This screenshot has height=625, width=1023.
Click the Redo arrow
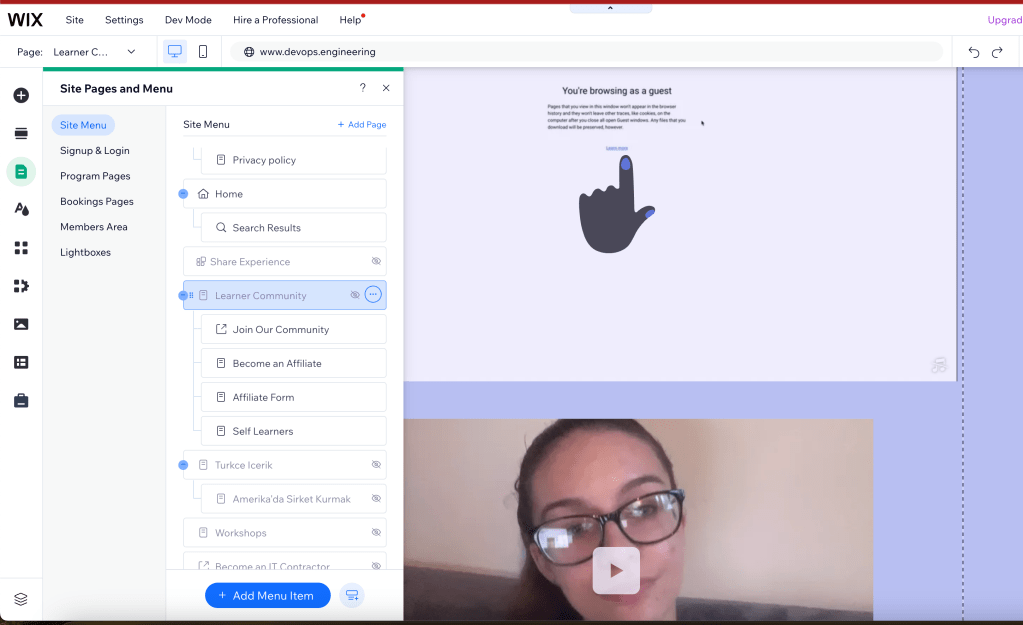997,52
